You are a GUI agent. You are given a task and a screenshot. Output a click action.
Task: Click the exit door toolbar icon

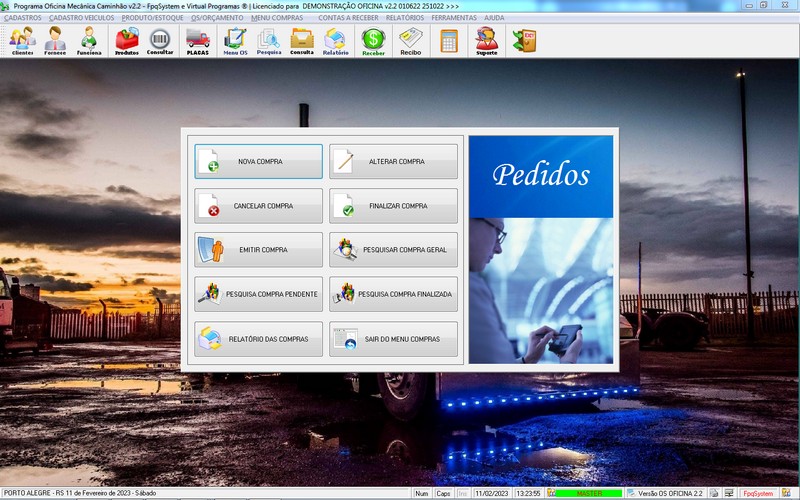coord(524,41)
